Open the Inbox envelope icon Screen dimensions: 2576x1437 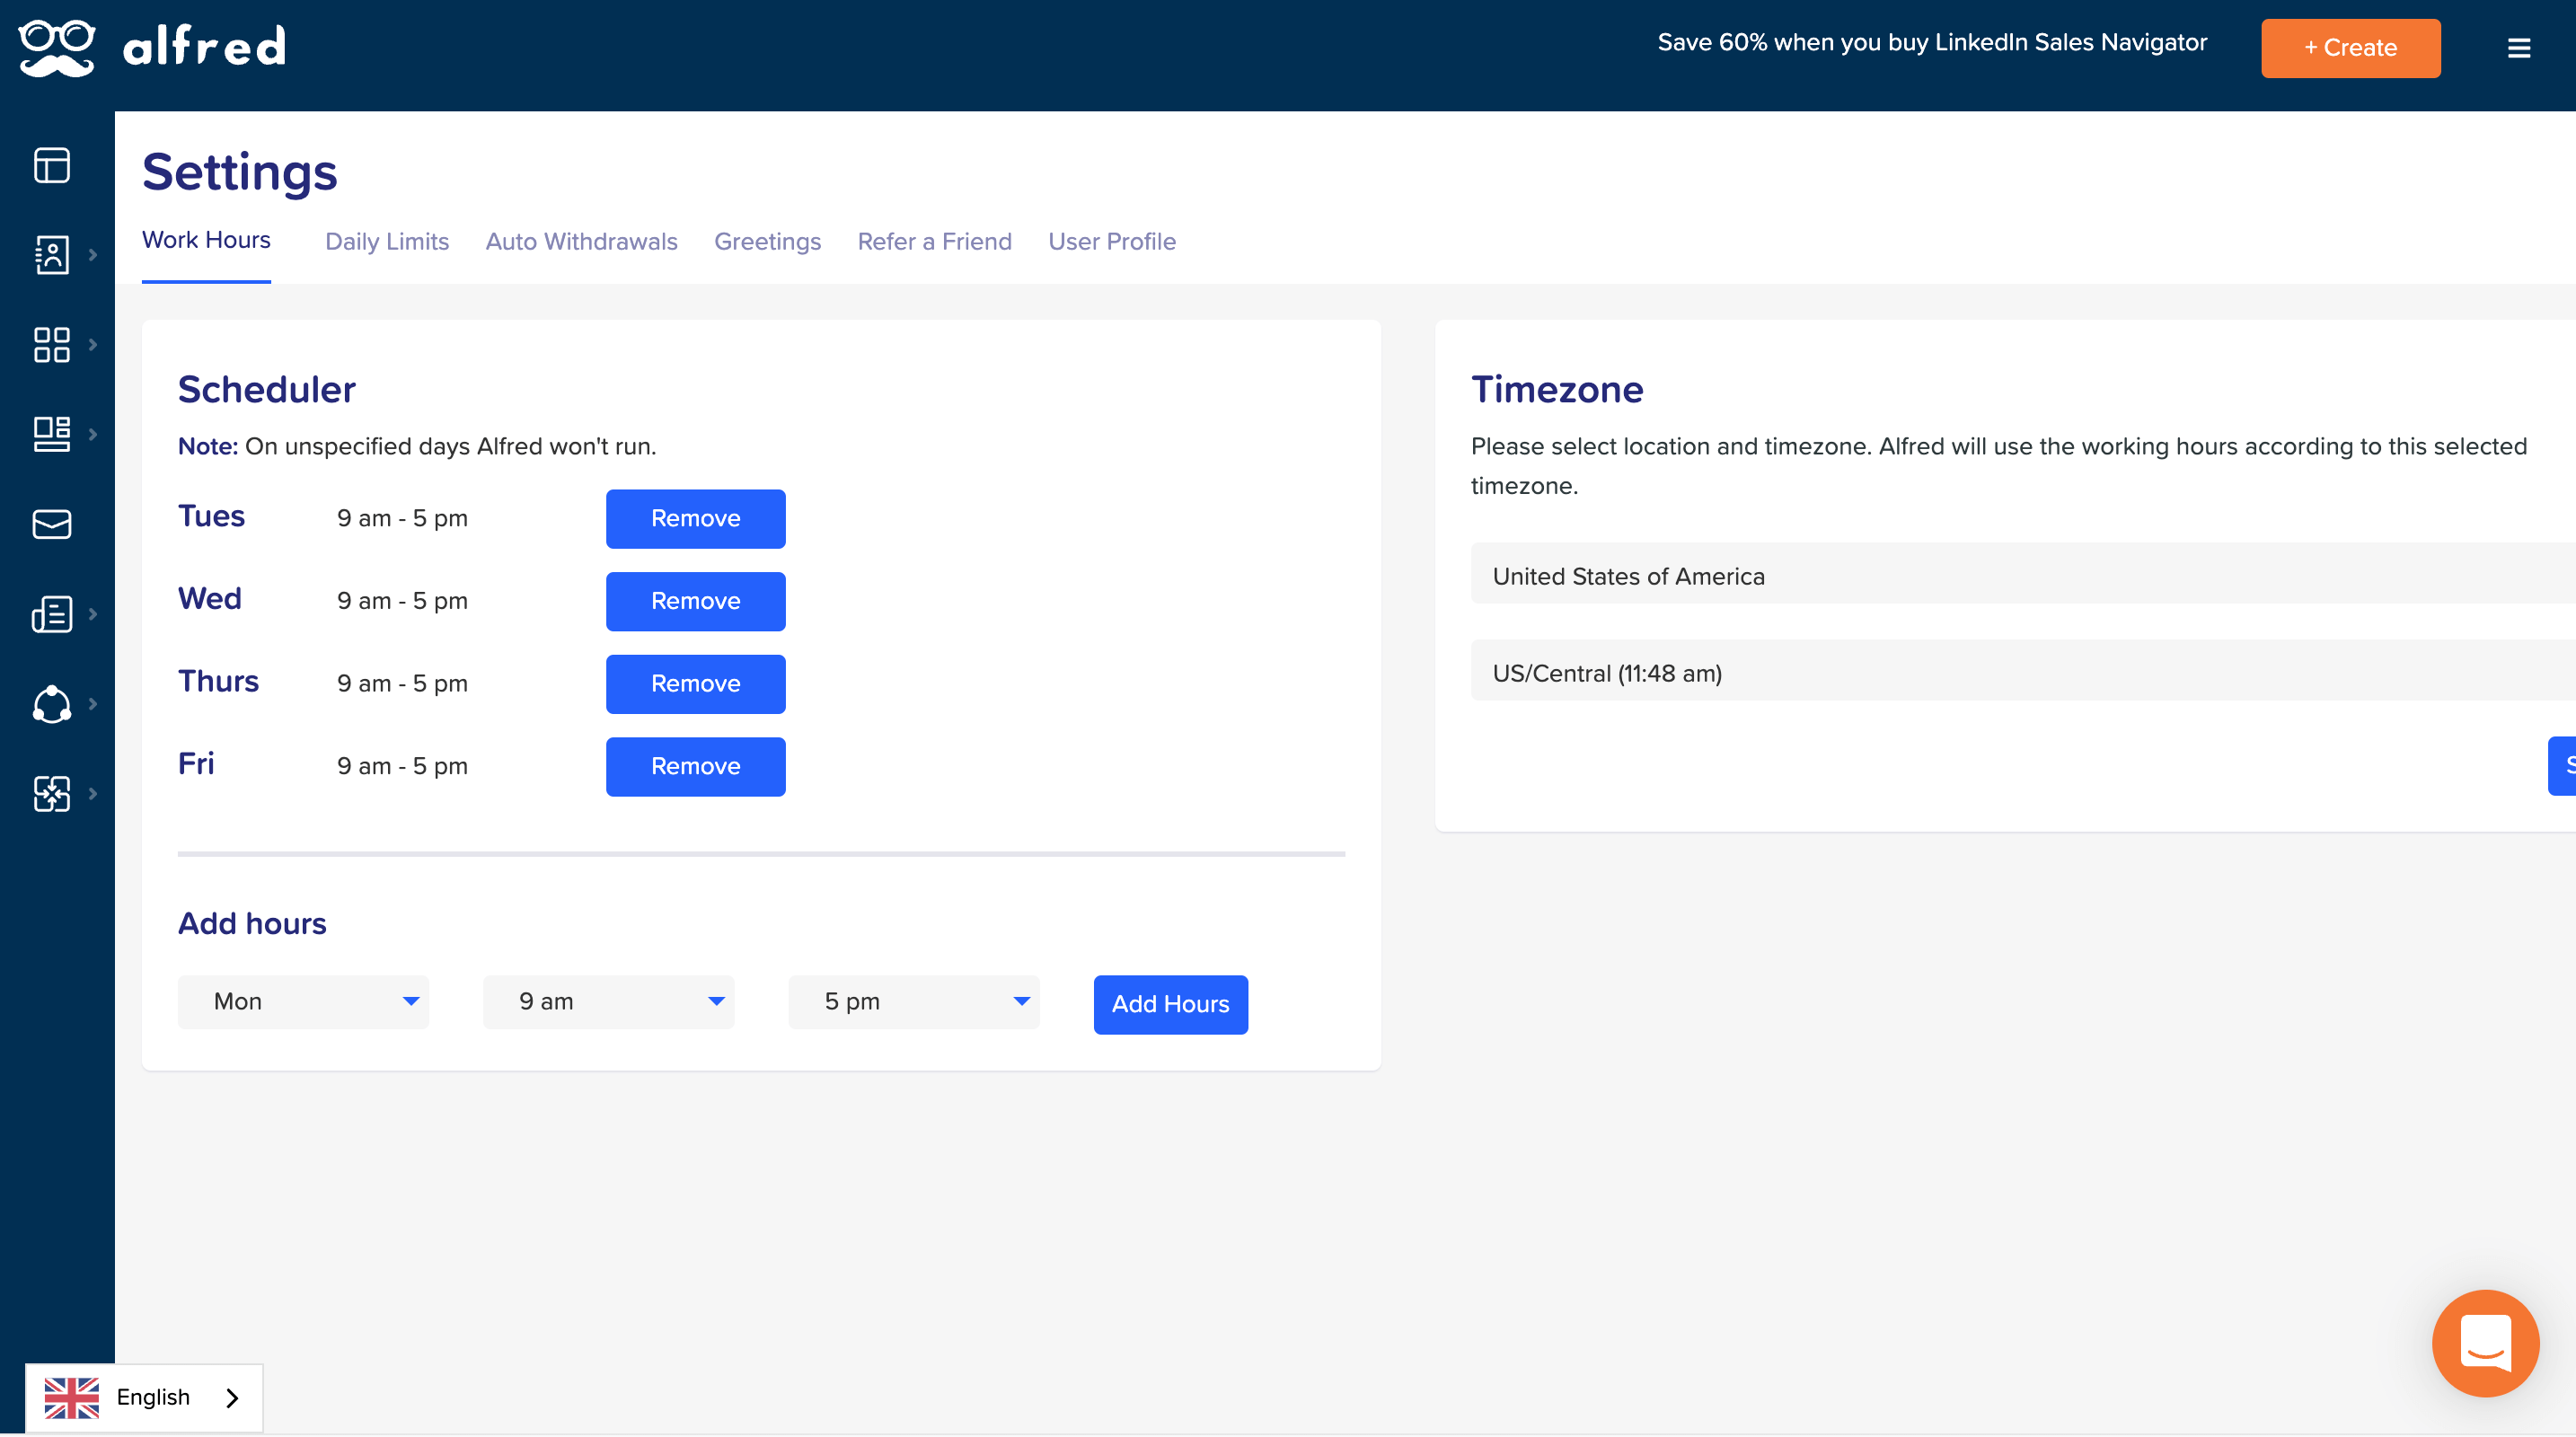52,524
